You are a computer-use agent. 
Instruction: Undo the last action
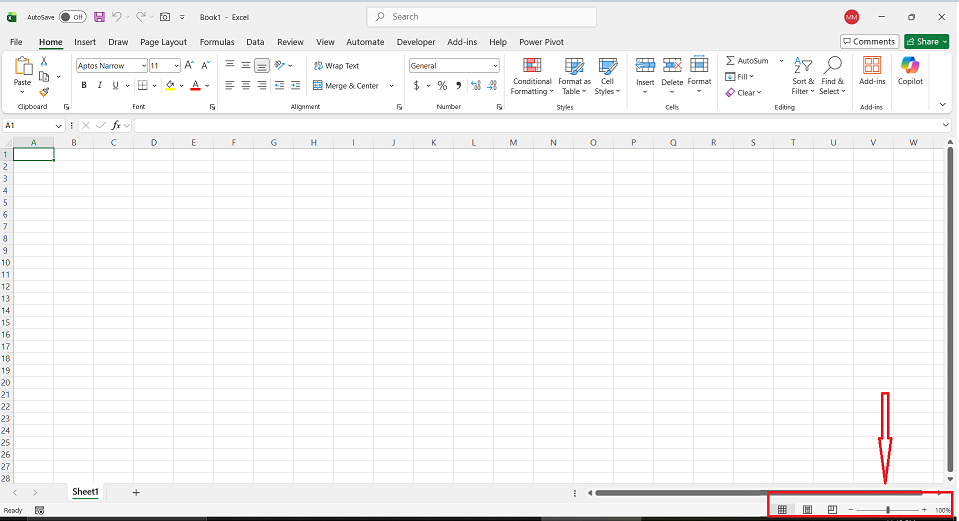[117, 17]
